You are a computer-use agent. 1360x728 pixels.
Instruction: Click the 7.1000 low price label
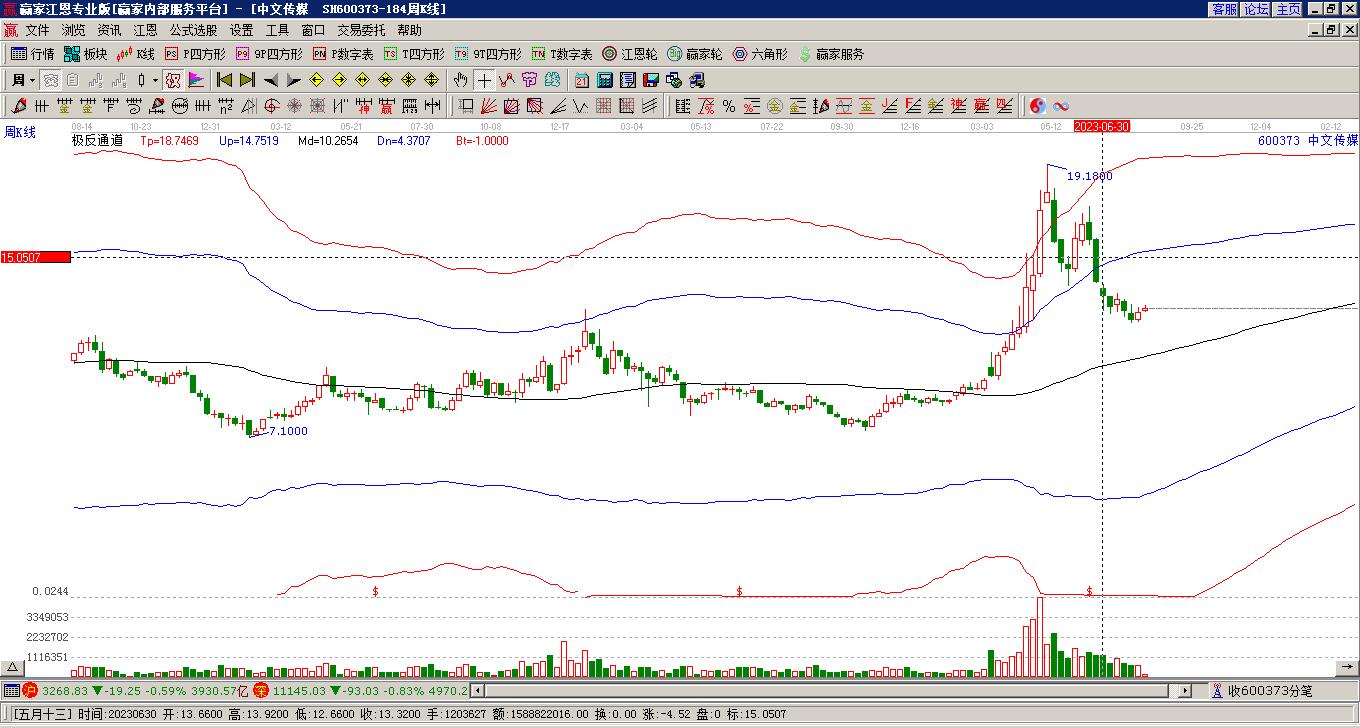[x=288, y=431]
